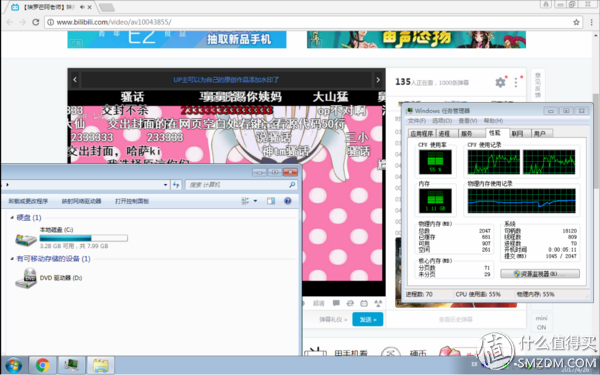The image size is (600, 375).
Task: Launch Chrome from the Windows taskbar
Action: pos(42,365)
